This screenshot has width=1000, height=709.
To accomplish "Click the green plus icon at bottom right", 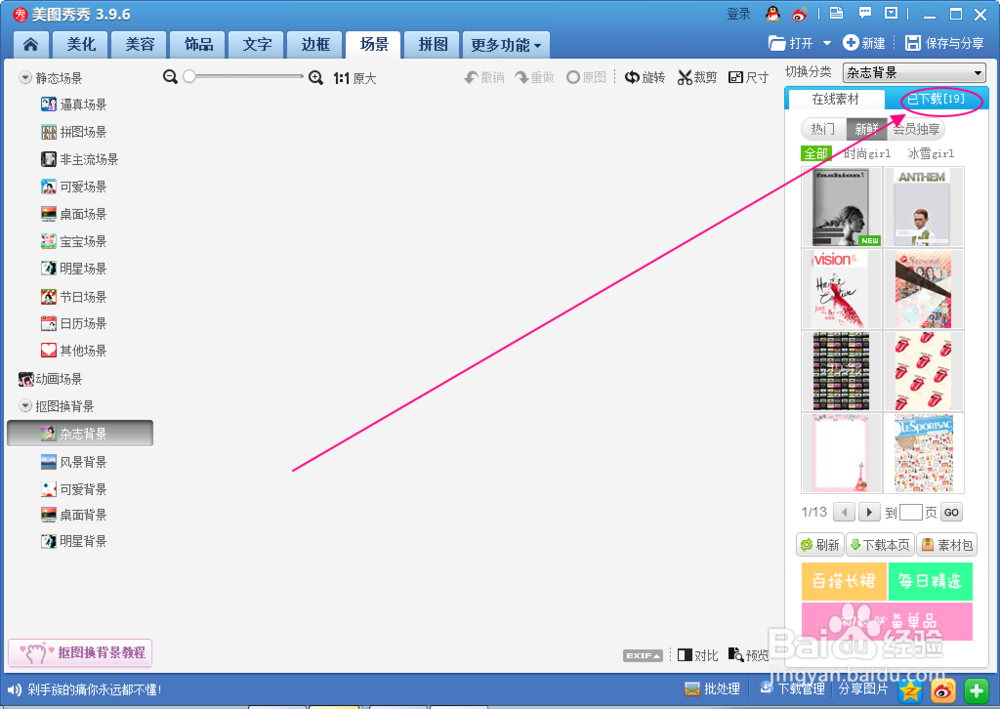I will coord(976,690).
